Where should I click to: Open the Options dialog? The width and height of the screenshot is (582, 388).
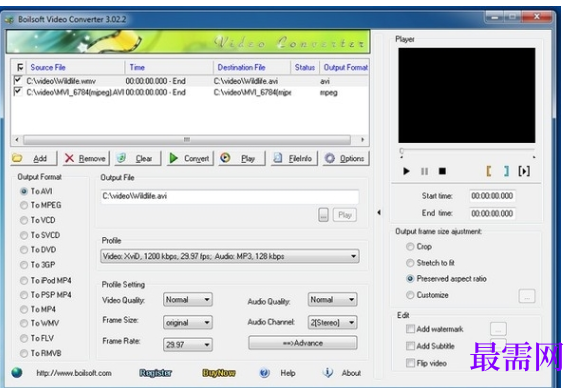pos(346,159)
